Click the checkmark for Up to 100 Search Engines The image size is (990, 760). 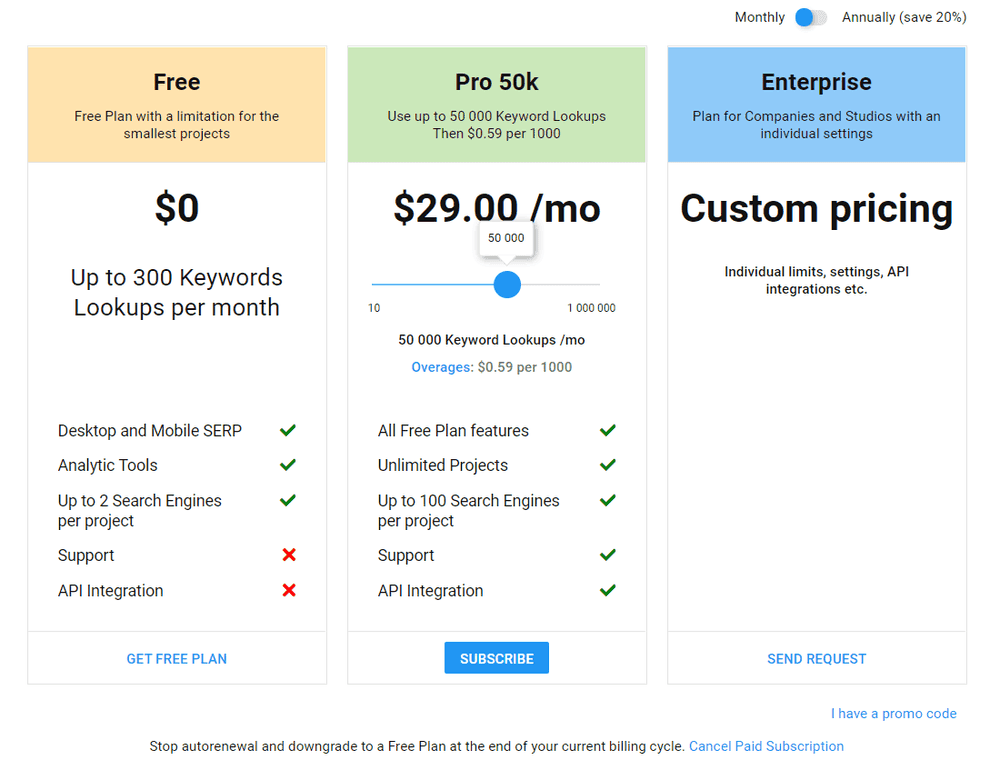607,500
